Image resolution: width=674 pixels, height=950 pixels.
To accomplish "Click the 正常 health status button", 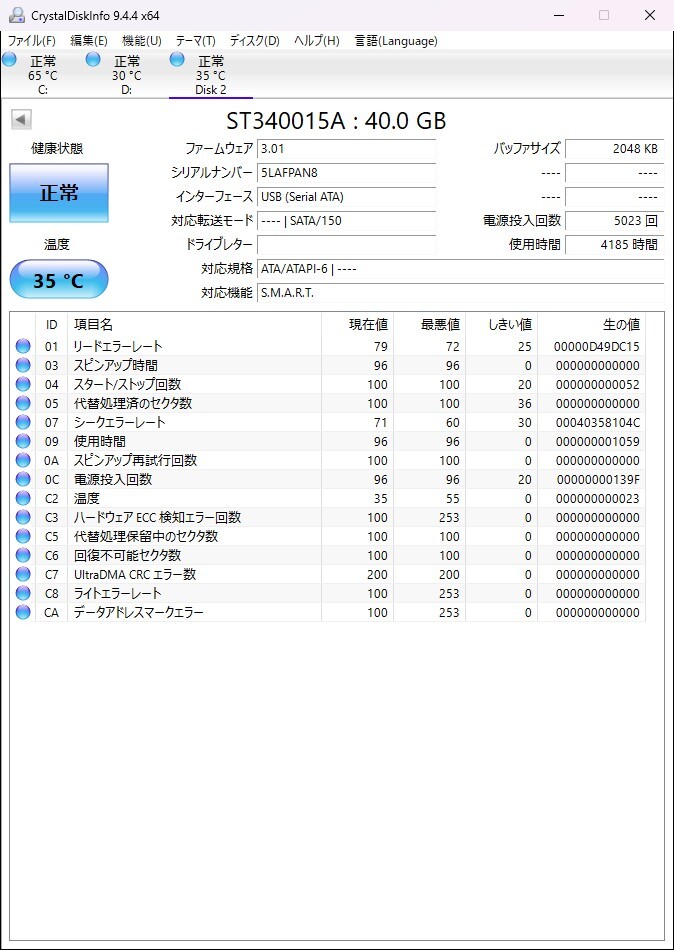I will pyautogui.click(x=59, y=193).
